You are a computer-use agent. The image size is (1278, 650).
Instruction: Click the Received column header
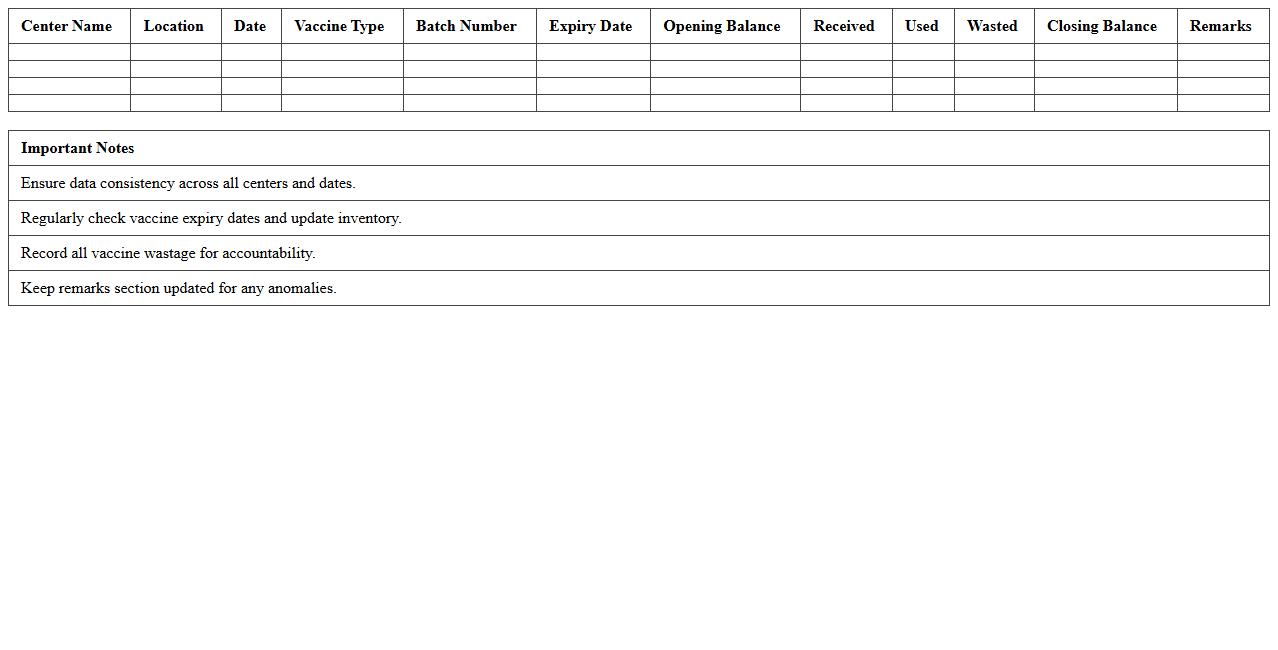pyautogui.click(x=844, y=26)
